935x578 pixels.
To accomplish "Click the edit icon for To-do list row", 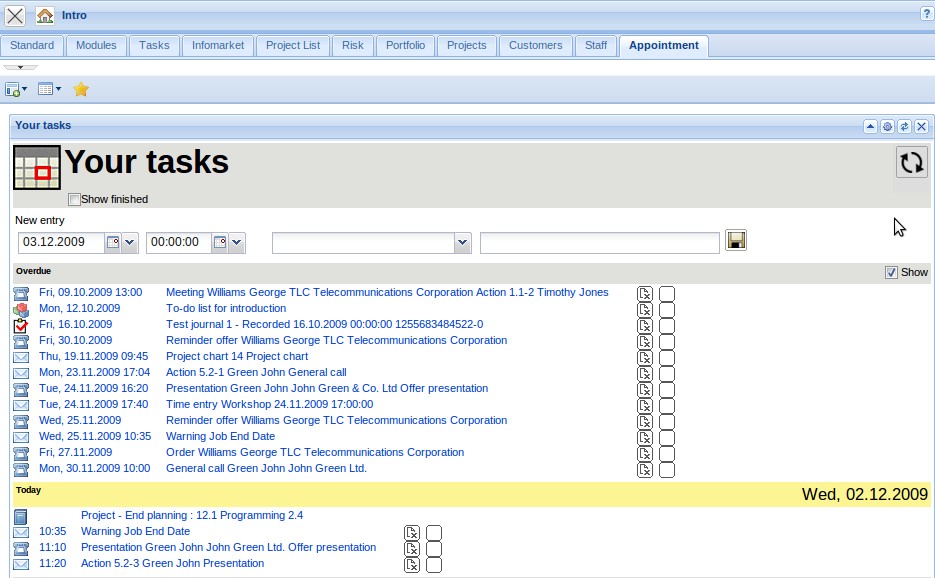I will pos(645,309).
